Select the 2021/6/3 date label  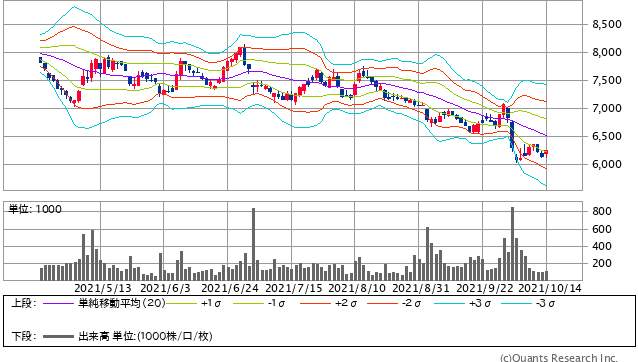click(x=165, y=288)
